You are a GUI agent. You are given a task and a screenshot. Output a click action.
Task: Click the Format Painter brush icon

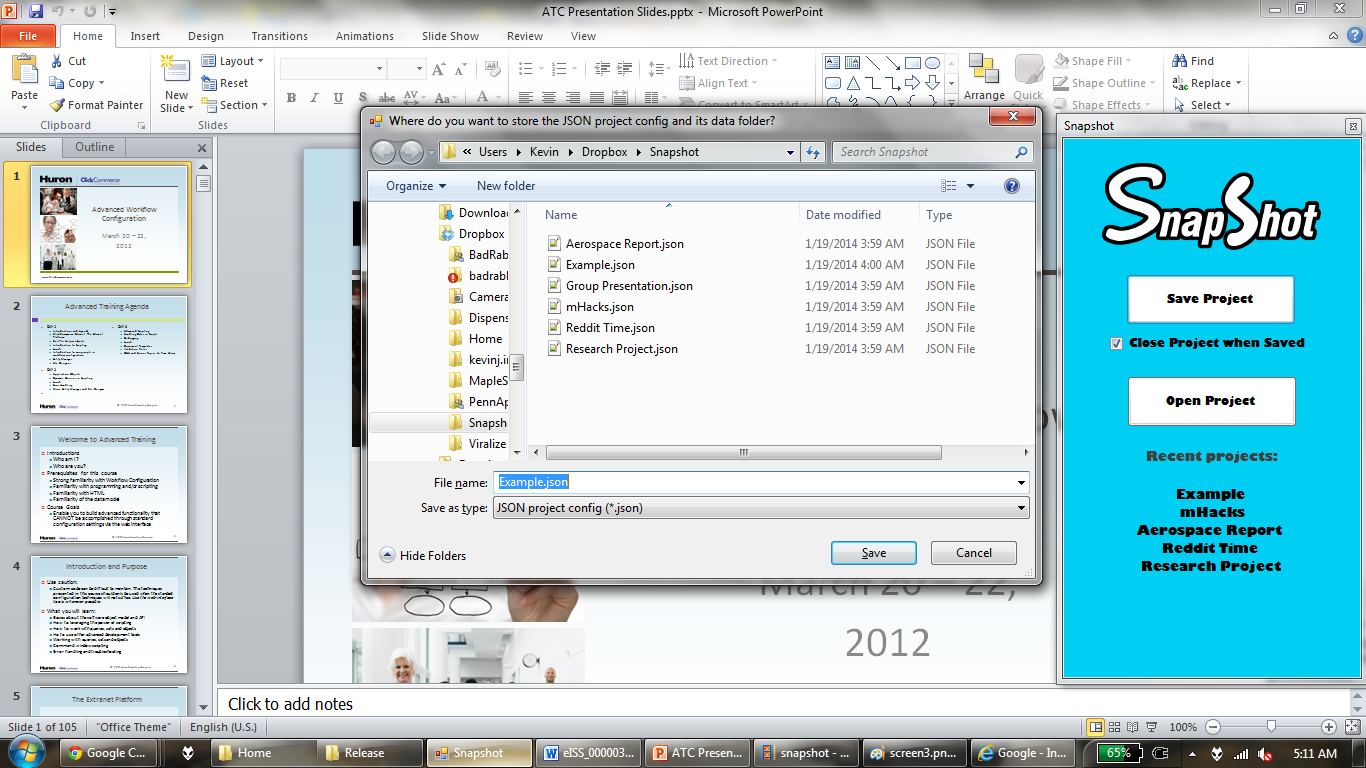pos(57,105)
